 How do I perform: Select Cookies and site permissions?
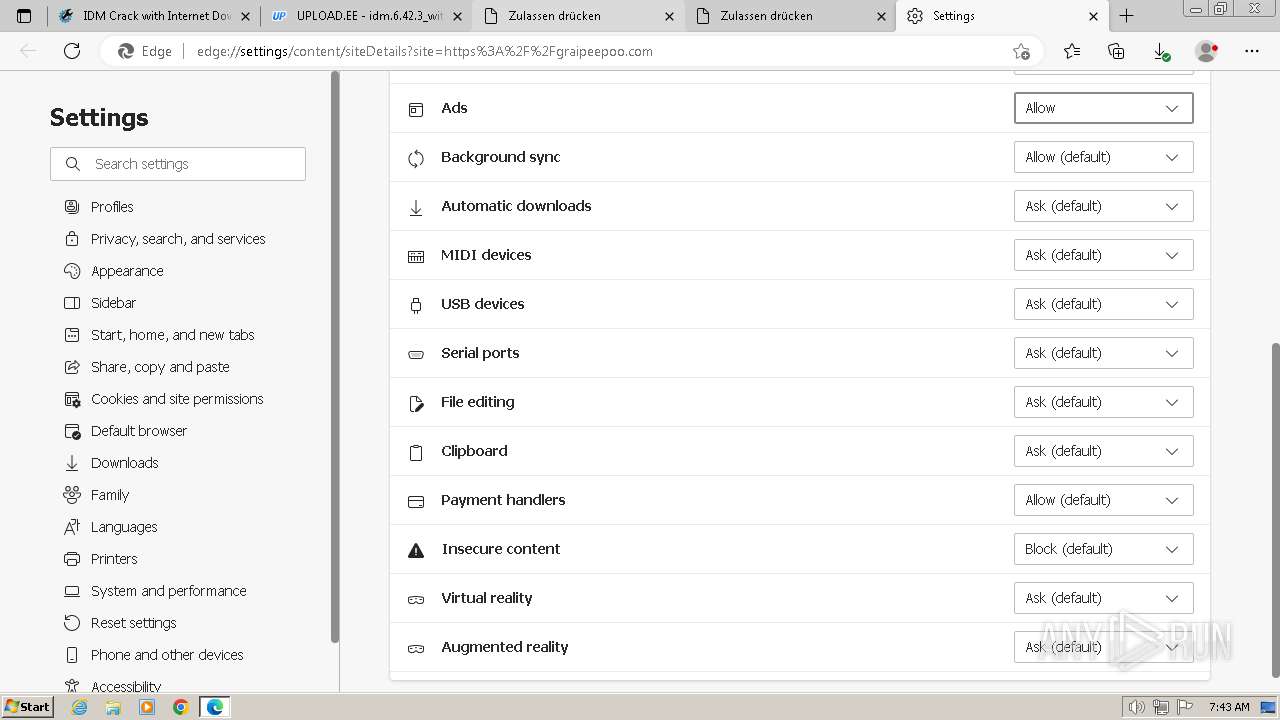point(177,399)
